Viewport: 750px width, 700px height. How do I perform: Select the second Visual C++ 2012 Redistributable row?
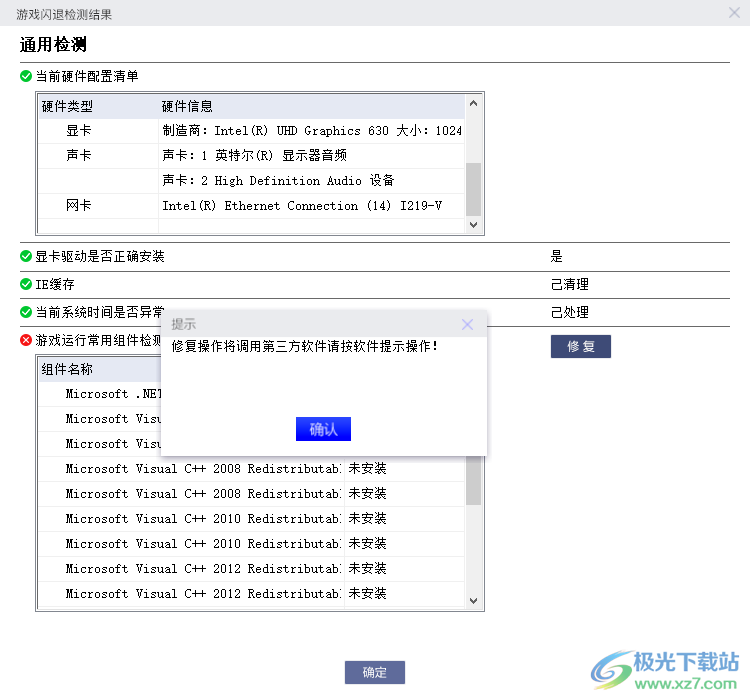coord(251,593)
